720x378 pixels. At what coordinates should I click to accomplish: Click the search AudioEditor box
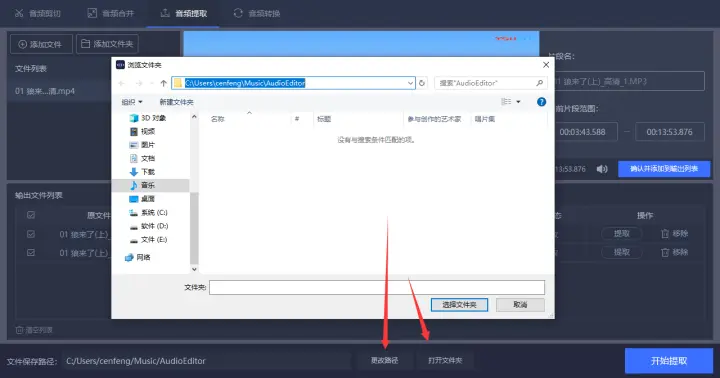[491, 83]
